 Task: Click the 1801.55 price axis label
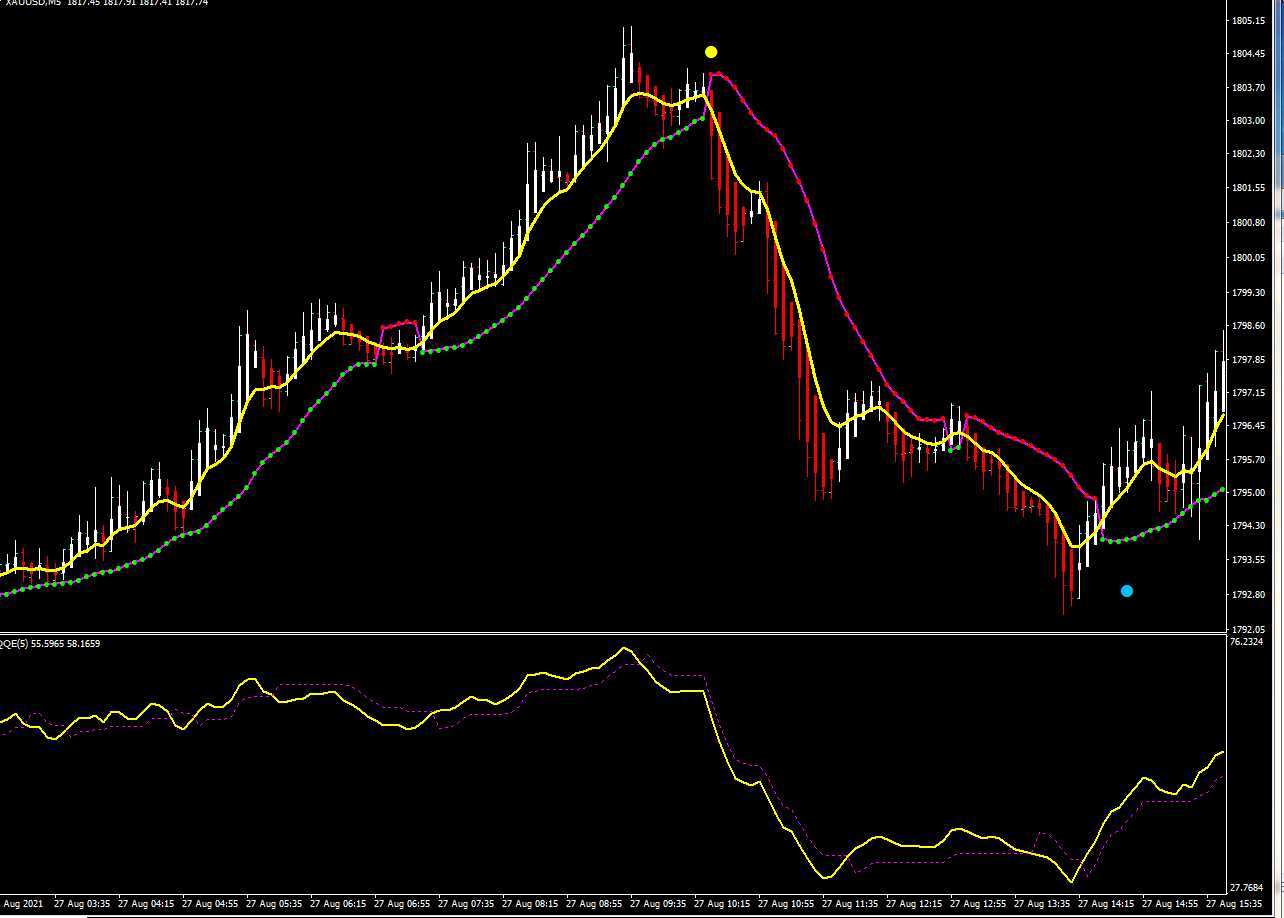pos(1248,188)
